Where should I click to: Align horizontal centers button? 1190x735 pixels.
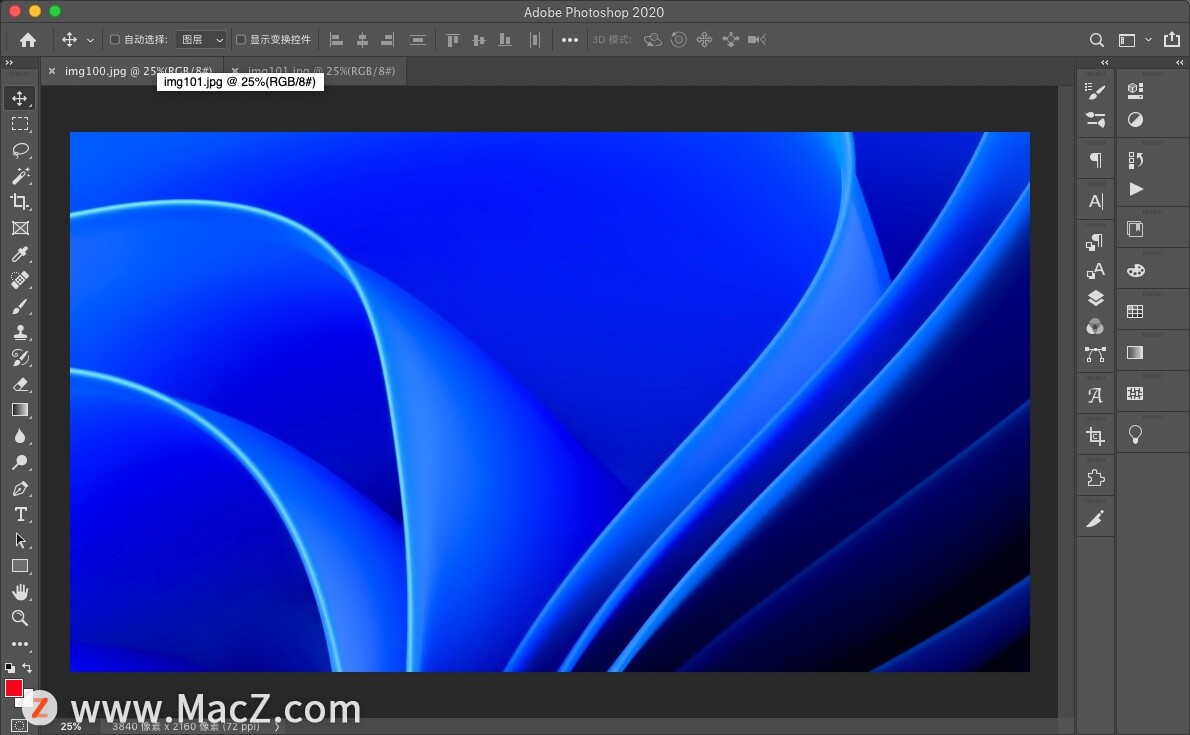pyautogui.click(x=362, y=39)
